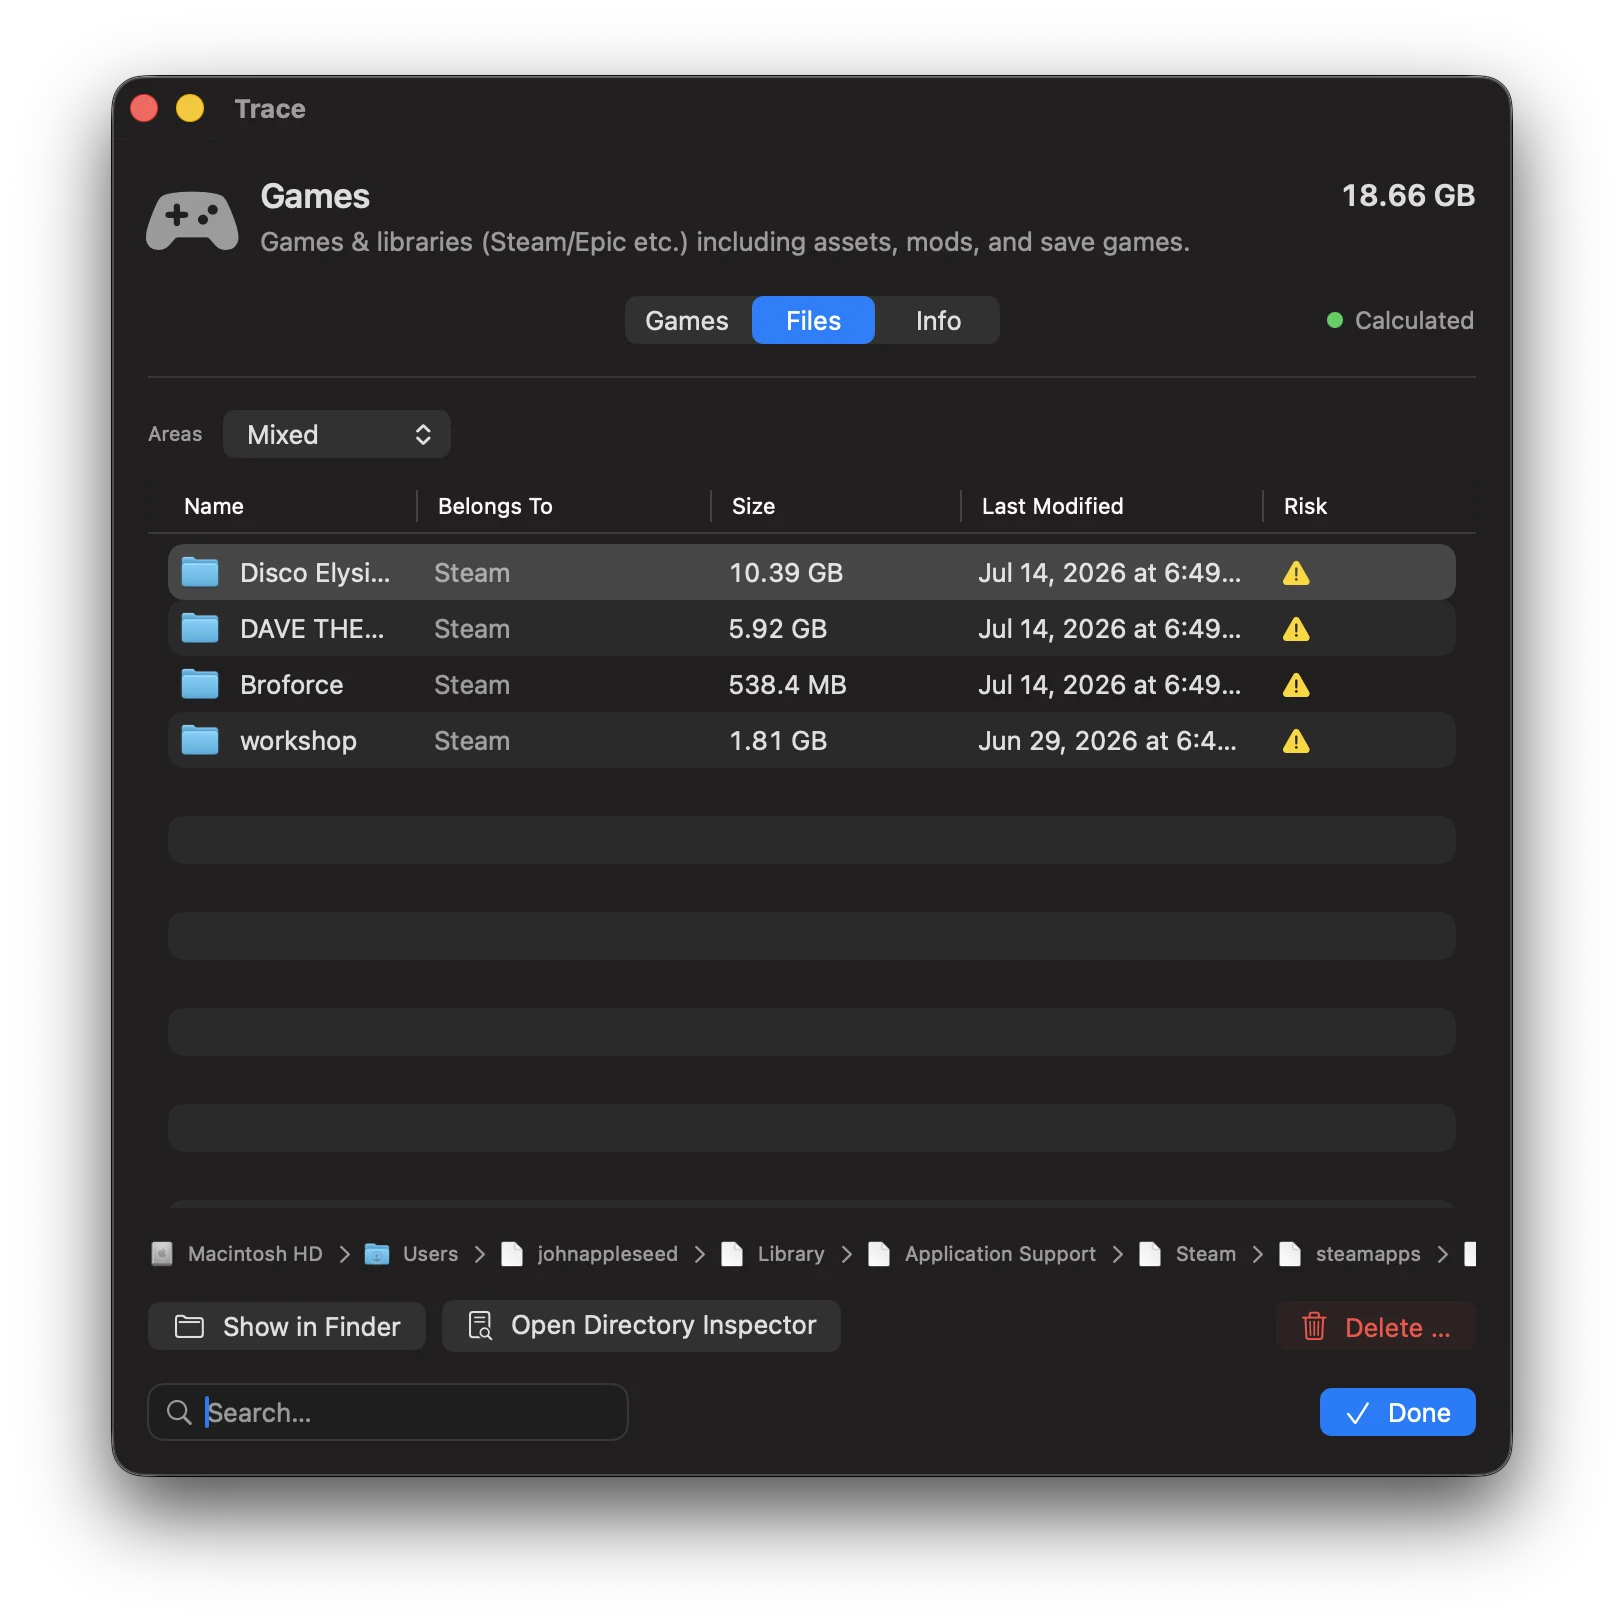This screenshot has height=1624, width=1624.
Task: Click the 1.81 GB size cell
Action: [x=778, y=741]
